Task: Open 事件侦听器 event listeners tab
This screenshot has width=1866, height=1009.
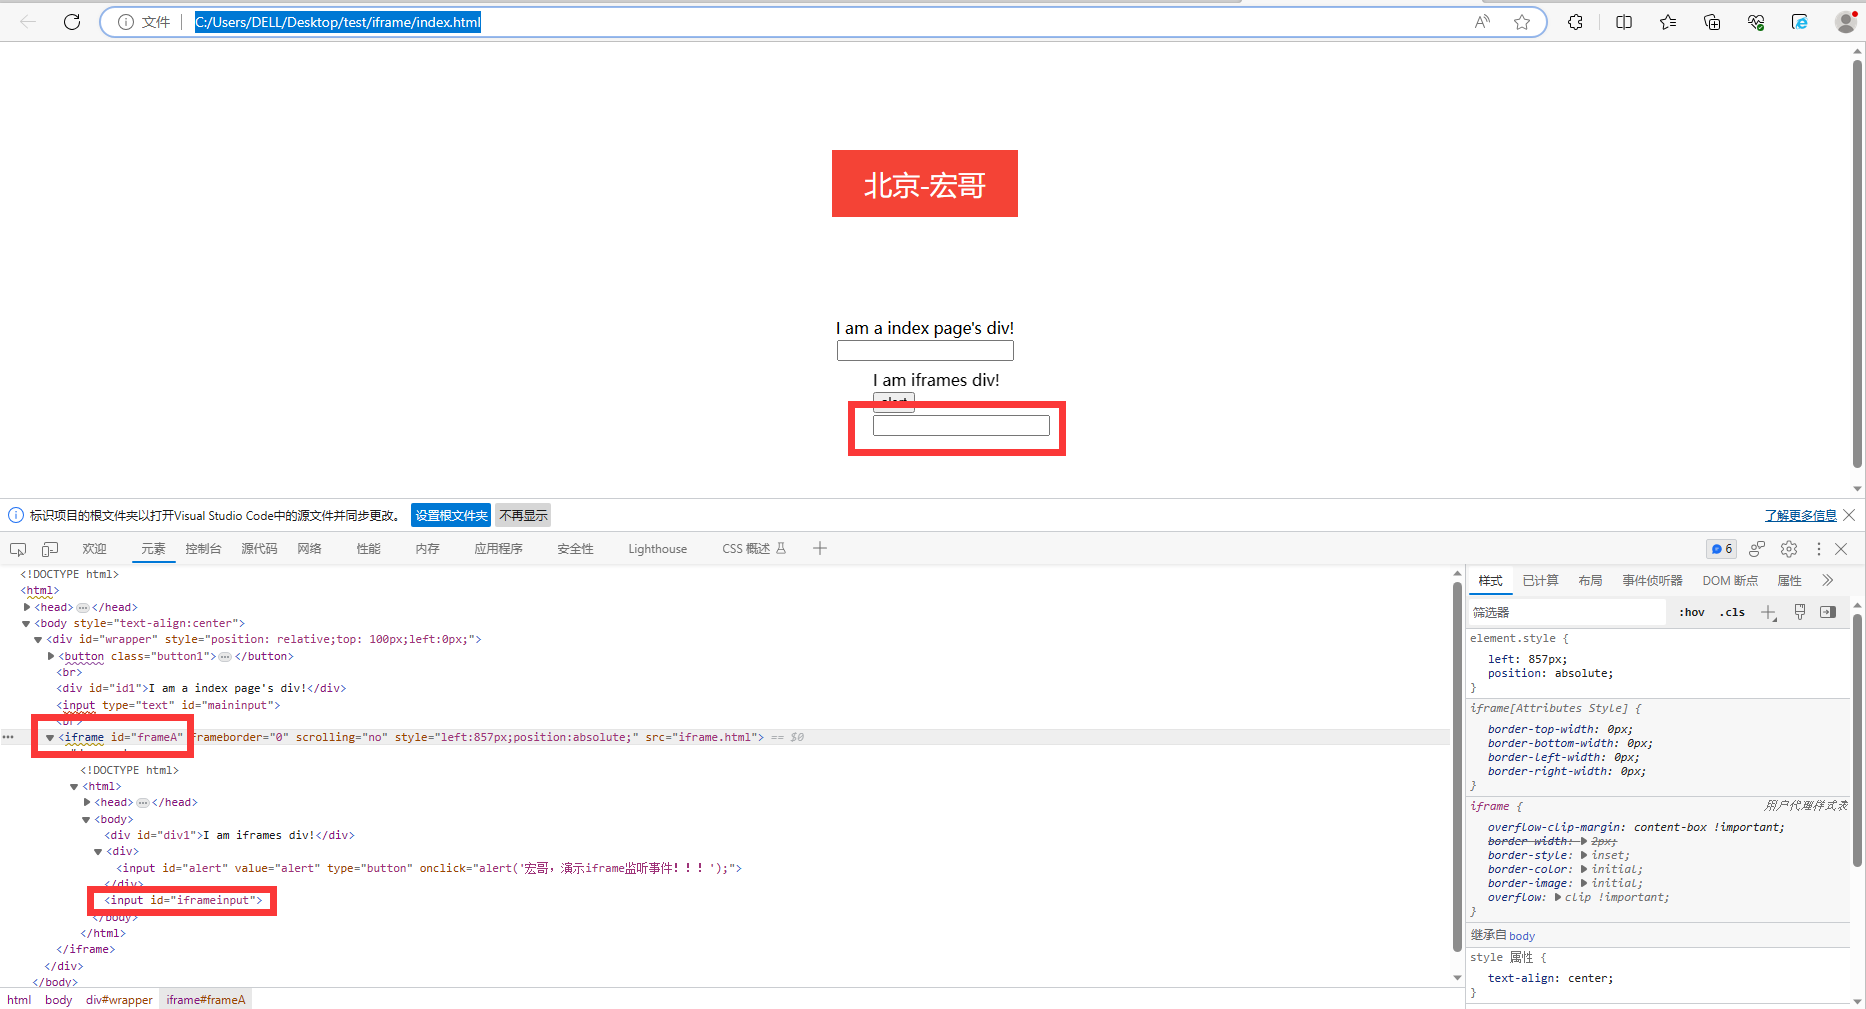Action: pos(1652,581)
